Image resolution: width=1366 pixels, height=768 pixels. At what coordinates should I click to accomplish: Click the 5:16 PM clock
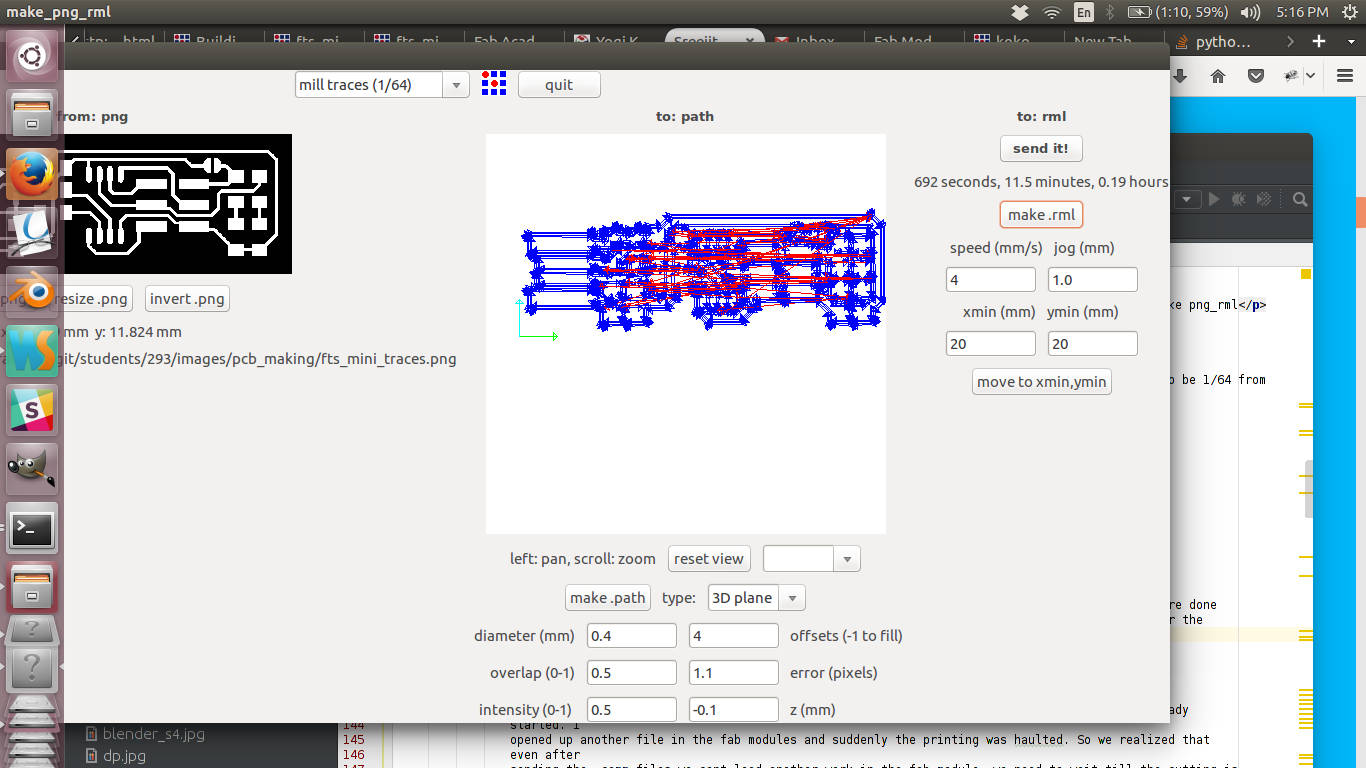(1302, 12)
